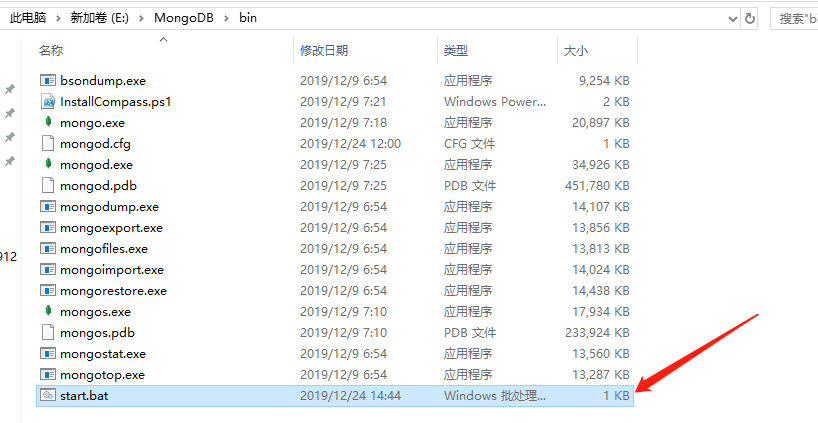
Task: Click the size 233,924 KB of mongos.pdb
Action: pos(597,333)
